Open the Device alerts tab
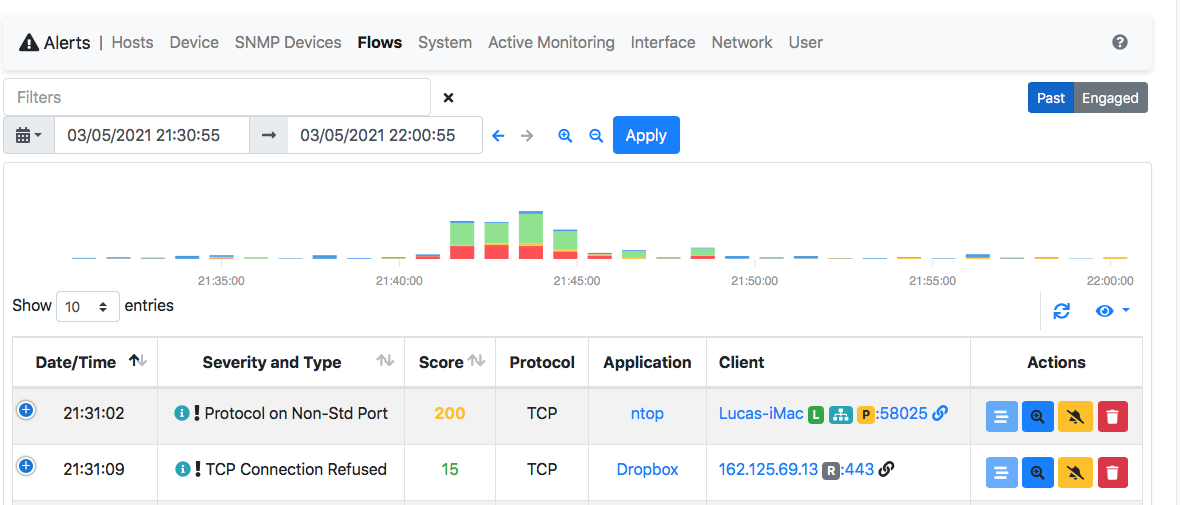The height and width of the screenshot is (505, 1180). 194,42
